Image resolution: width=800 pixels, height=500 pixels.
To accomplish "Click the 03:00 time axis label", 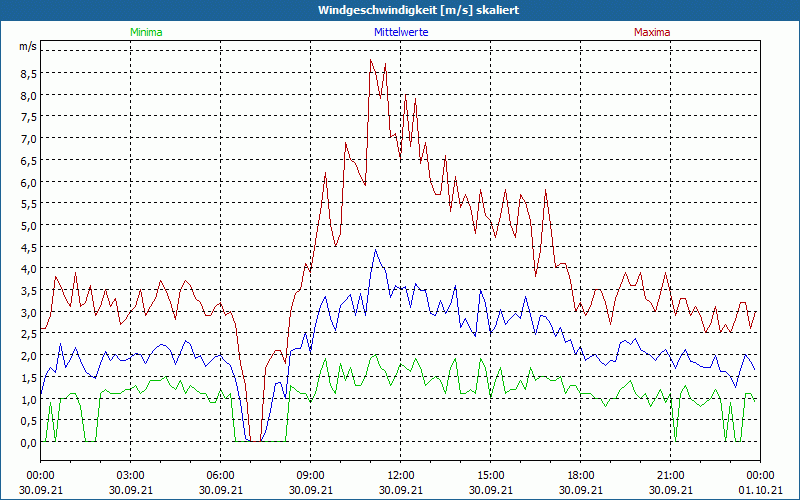I will pos(131,476).
